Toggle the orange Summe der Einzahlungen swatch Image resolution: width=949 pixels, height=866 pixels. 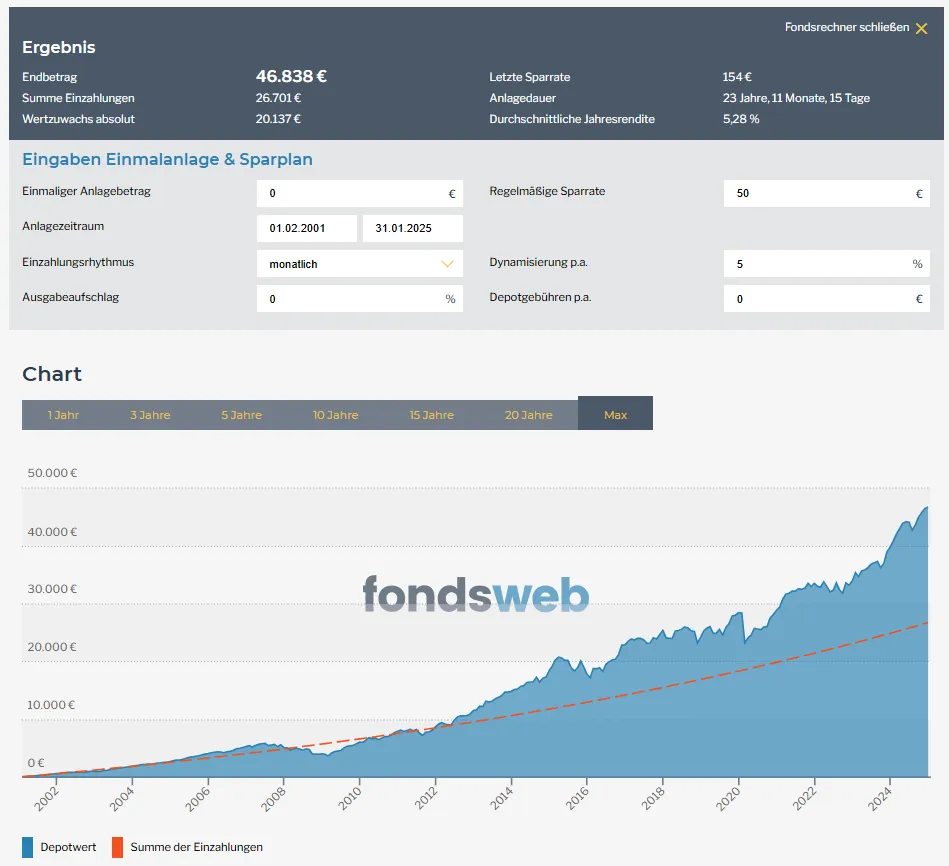click(117, 847)
